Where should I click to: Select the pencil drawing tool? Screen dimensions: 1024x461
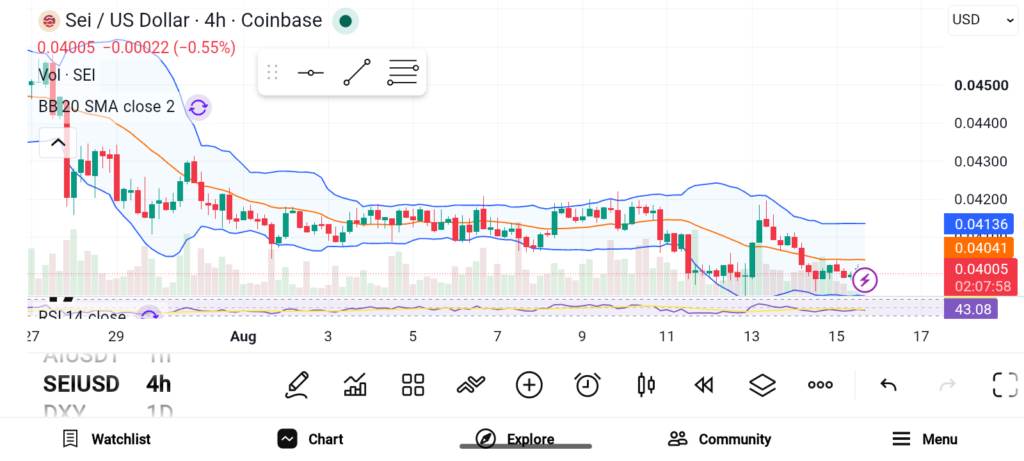296,385
